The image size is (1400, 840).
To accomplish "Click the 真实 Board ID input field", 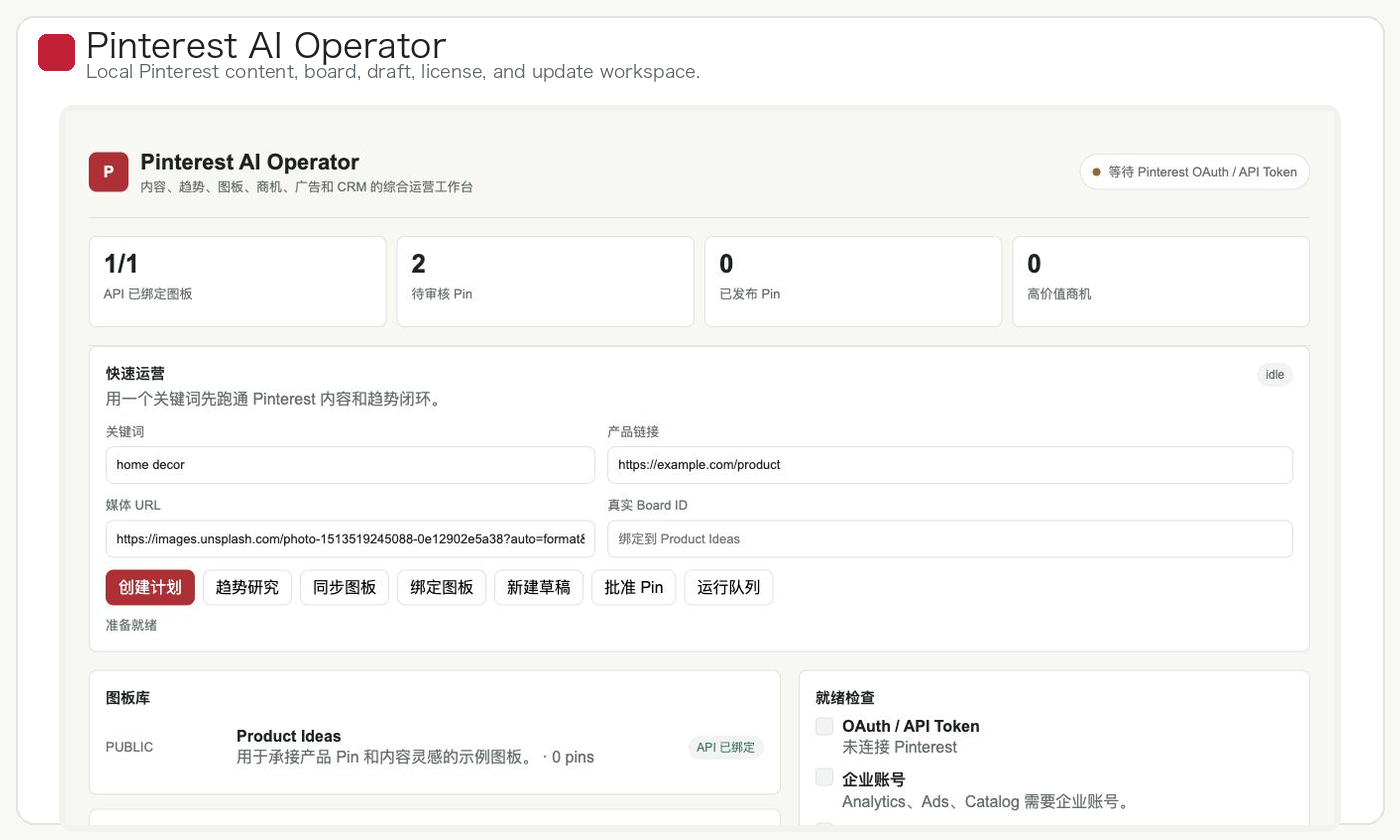I will (950, 539).
